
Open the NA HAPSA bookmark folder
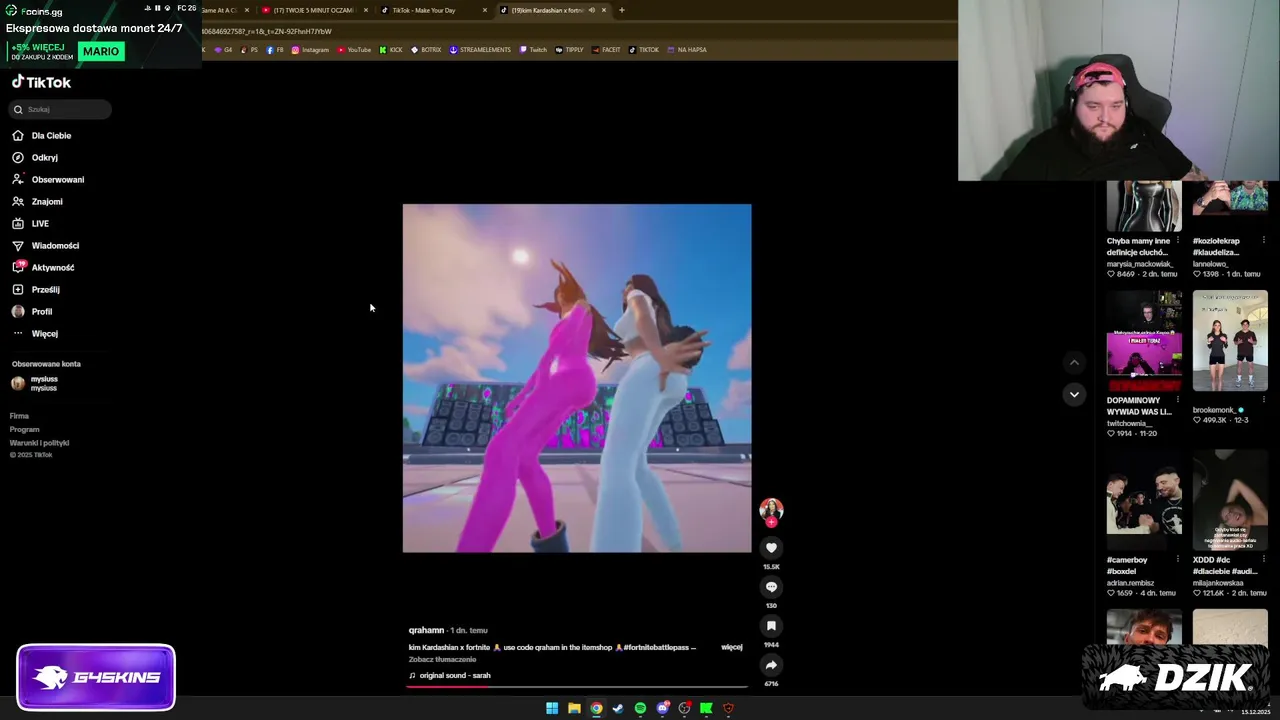point(686,49)
